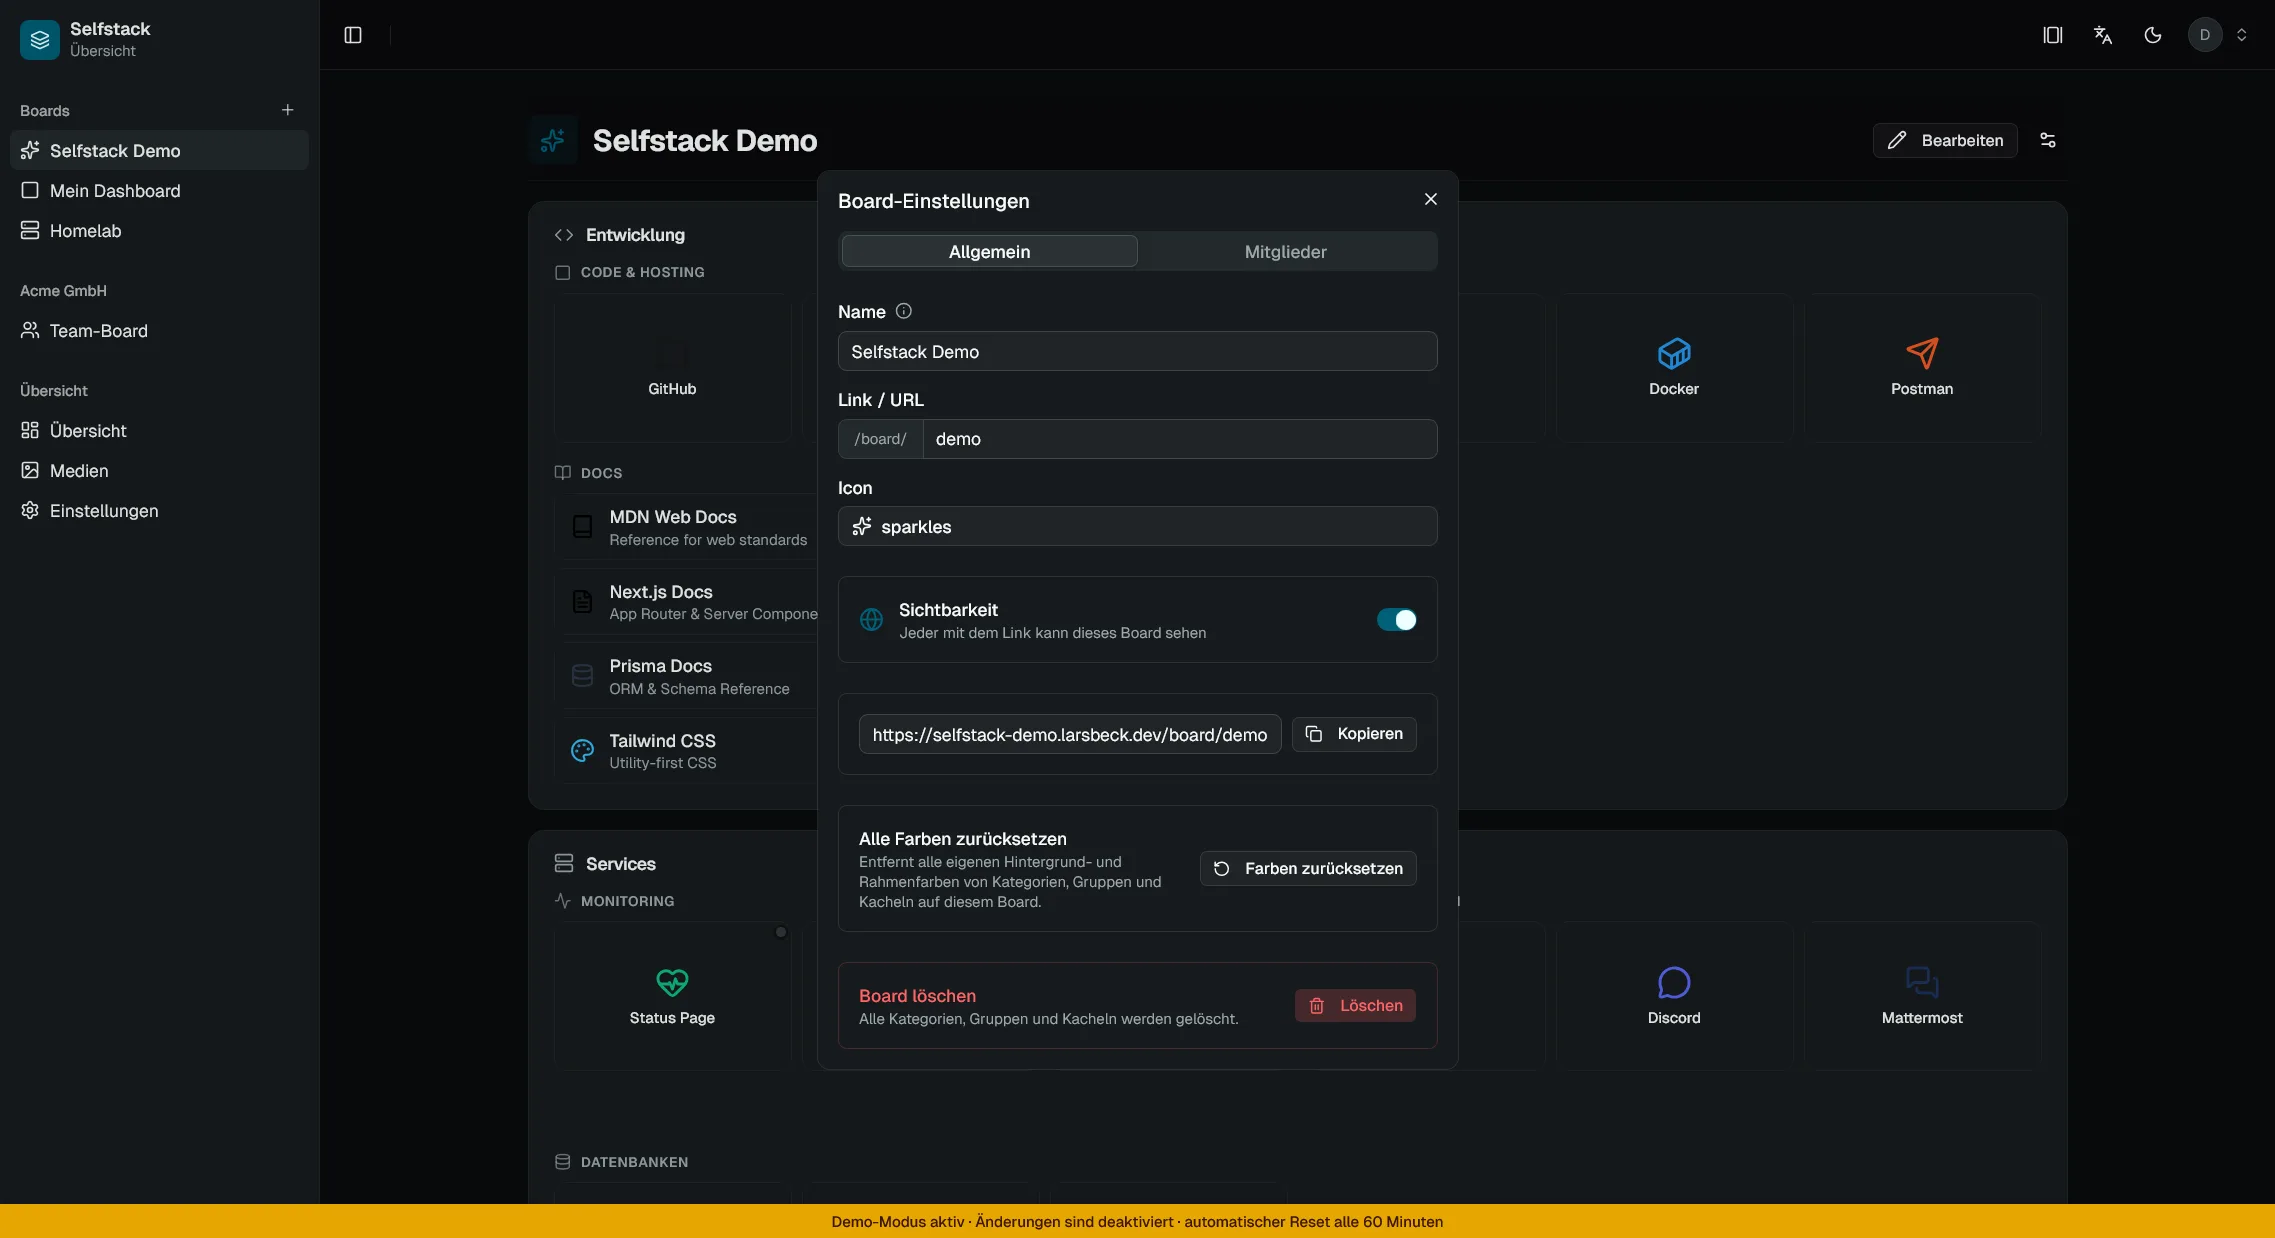Open the D user avatar

(2205, 35)
